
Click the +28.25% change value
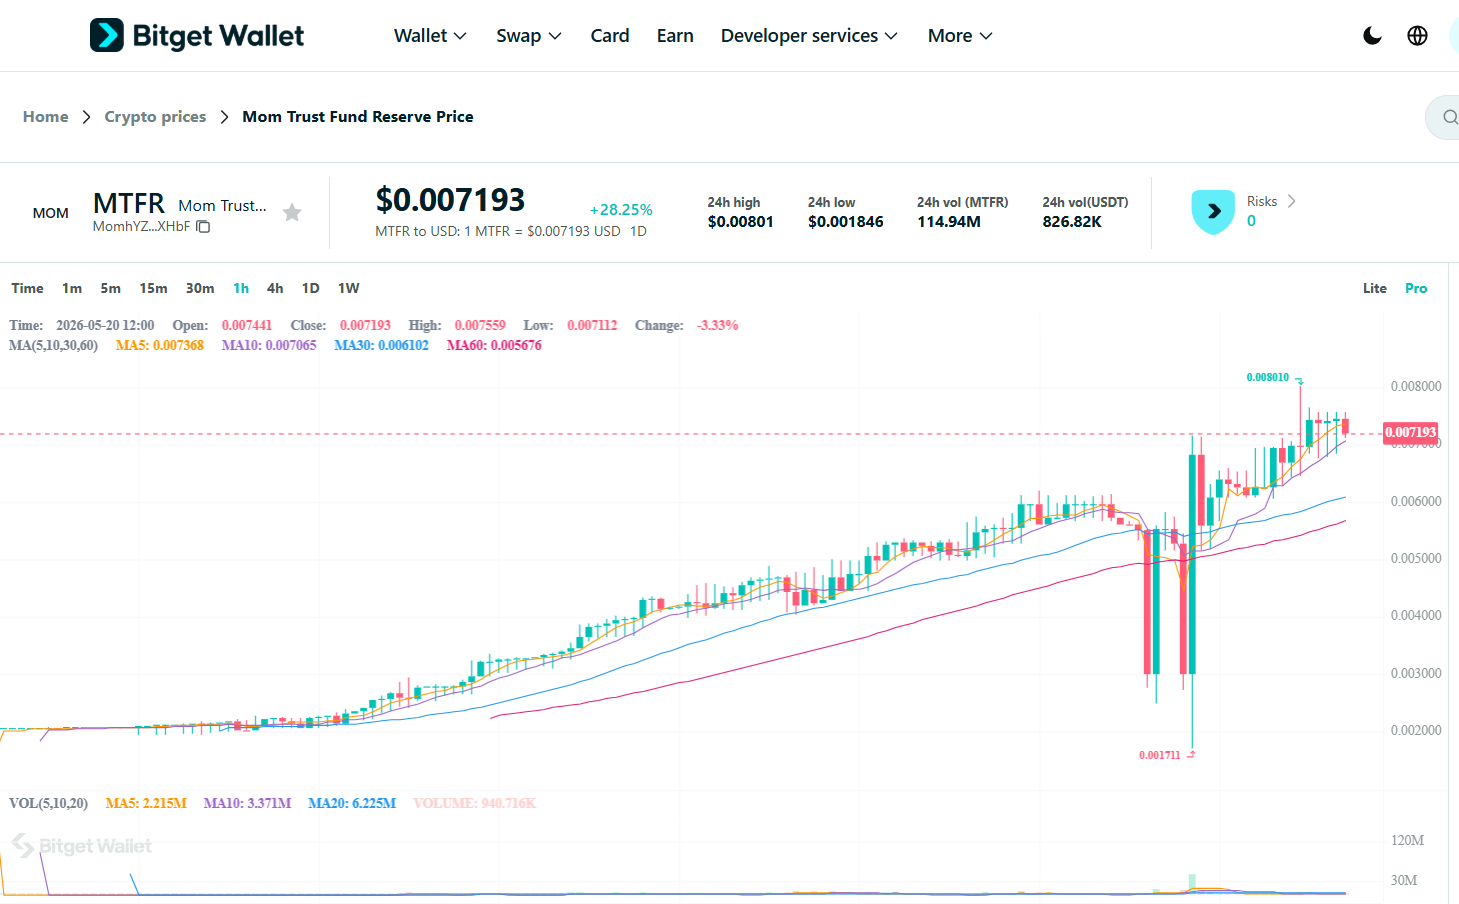(621, 210)
